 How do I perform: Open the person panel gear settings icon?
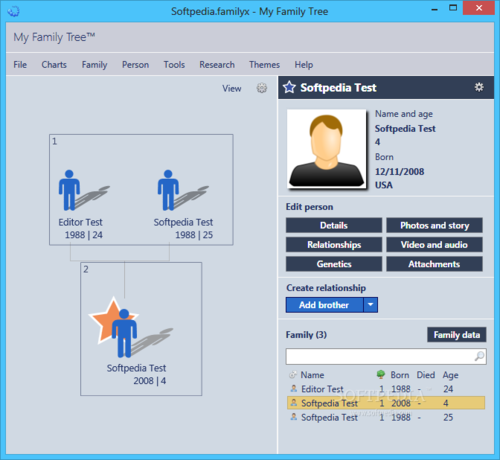(479, 87)
